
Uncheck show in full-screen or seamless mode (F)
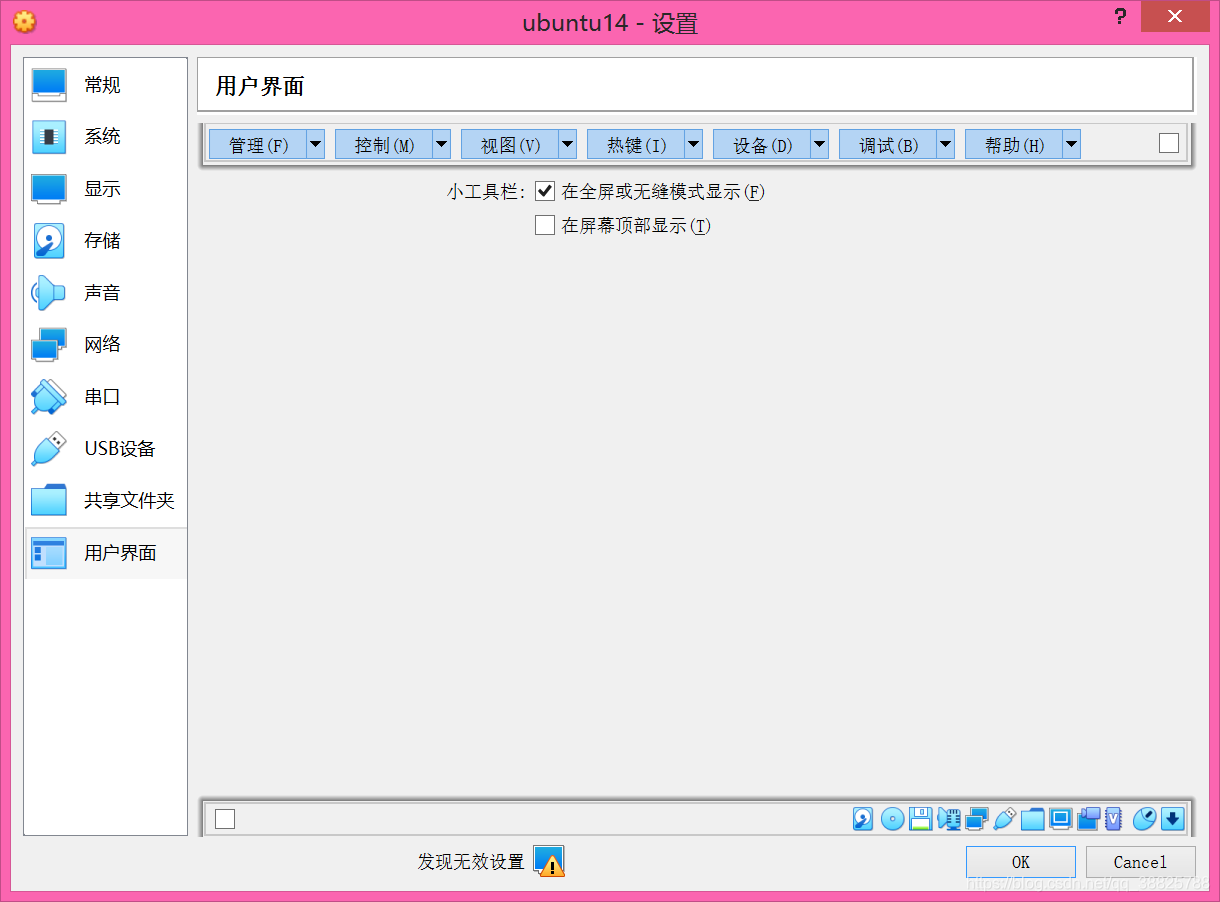[x=545, y=191]
